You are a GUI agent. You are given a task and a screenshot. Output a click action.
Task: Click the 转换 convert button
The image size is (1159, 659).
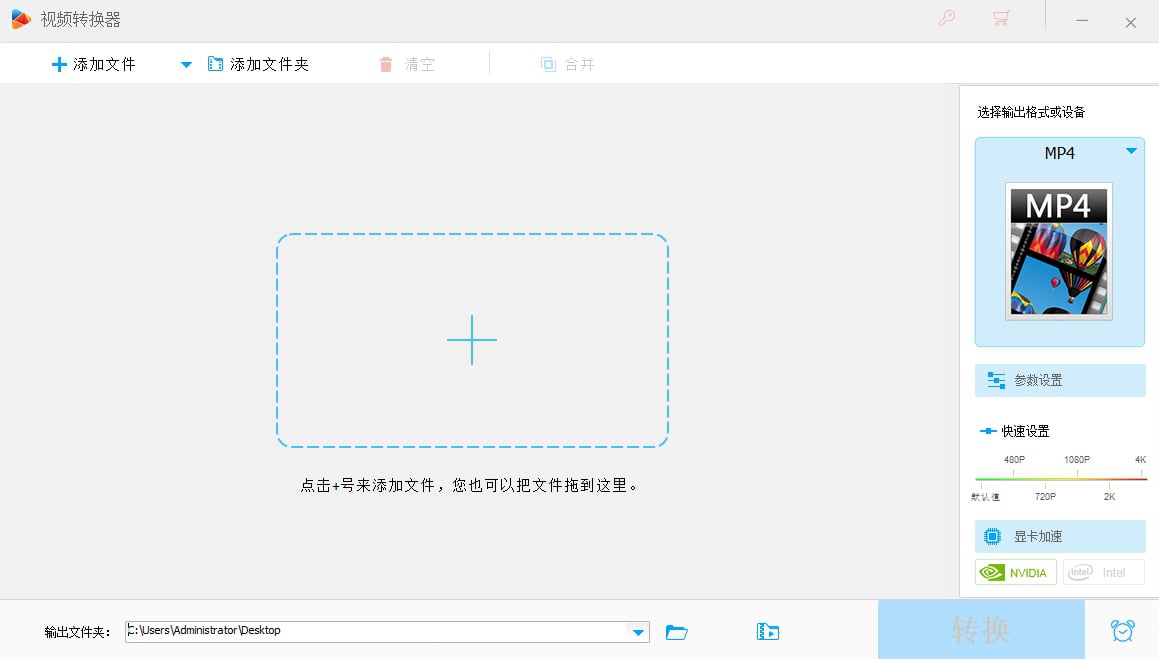pos(980,630)
